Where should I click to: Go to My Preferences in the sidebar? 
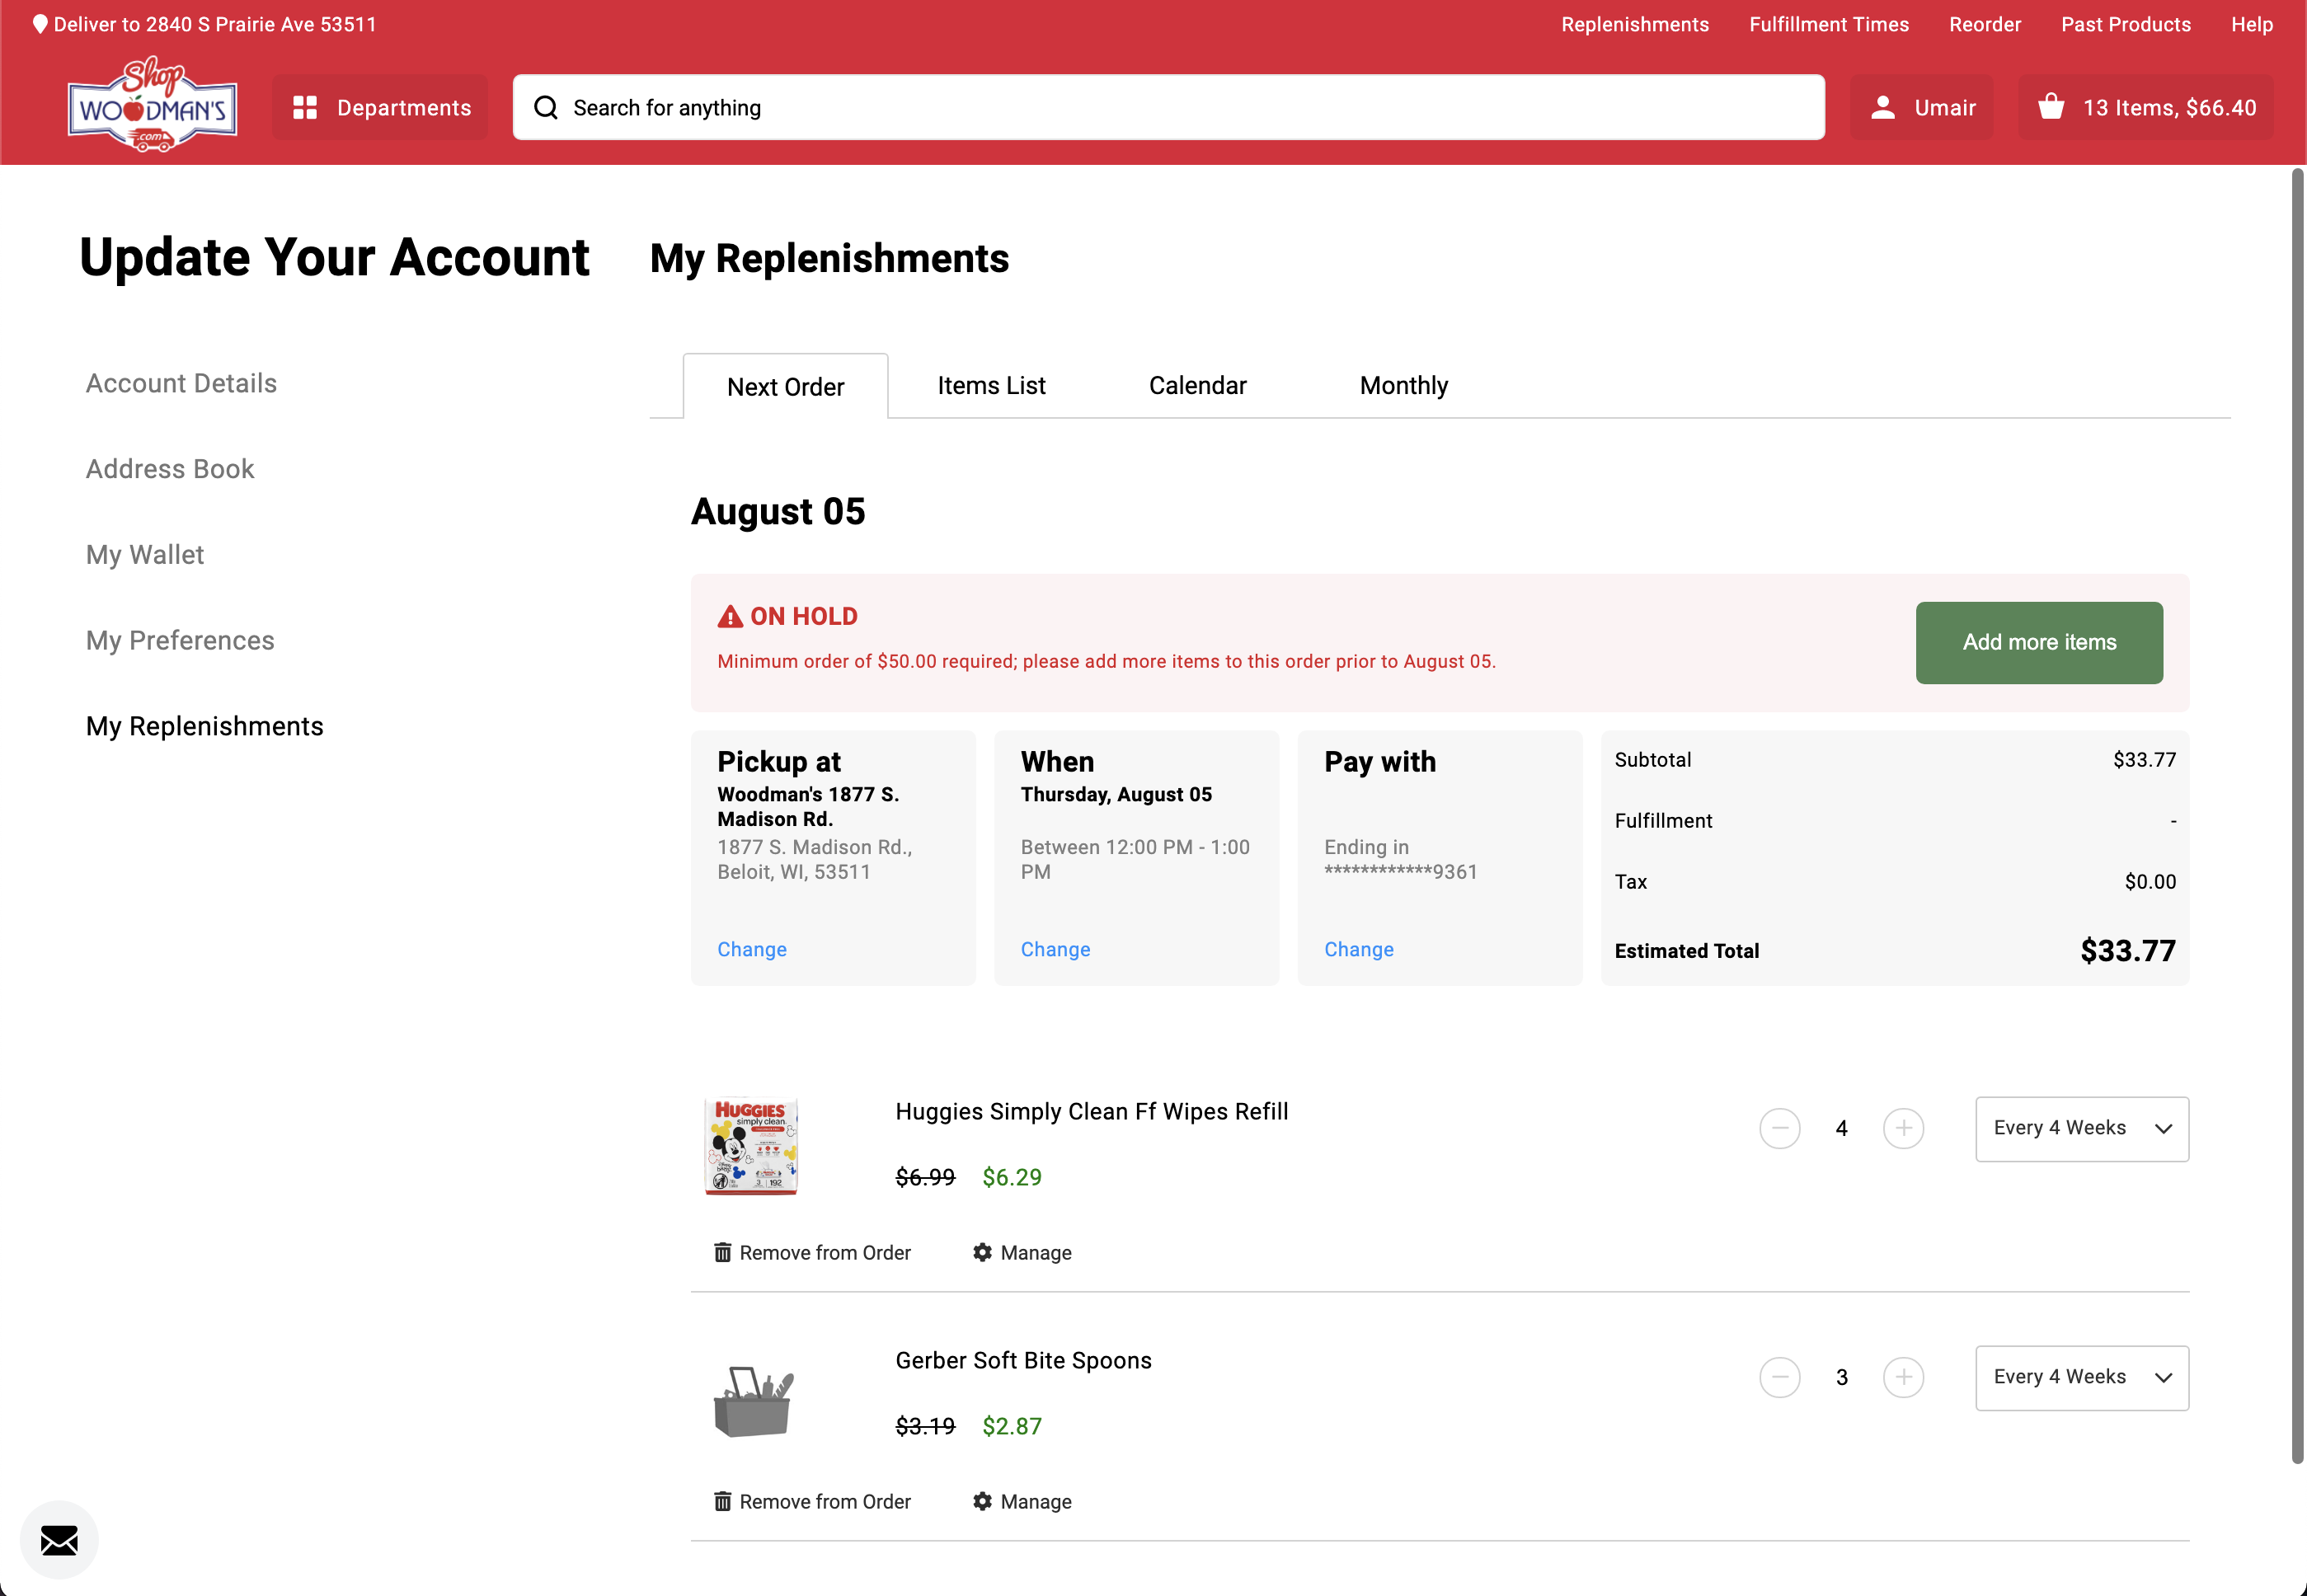[180, 641]
